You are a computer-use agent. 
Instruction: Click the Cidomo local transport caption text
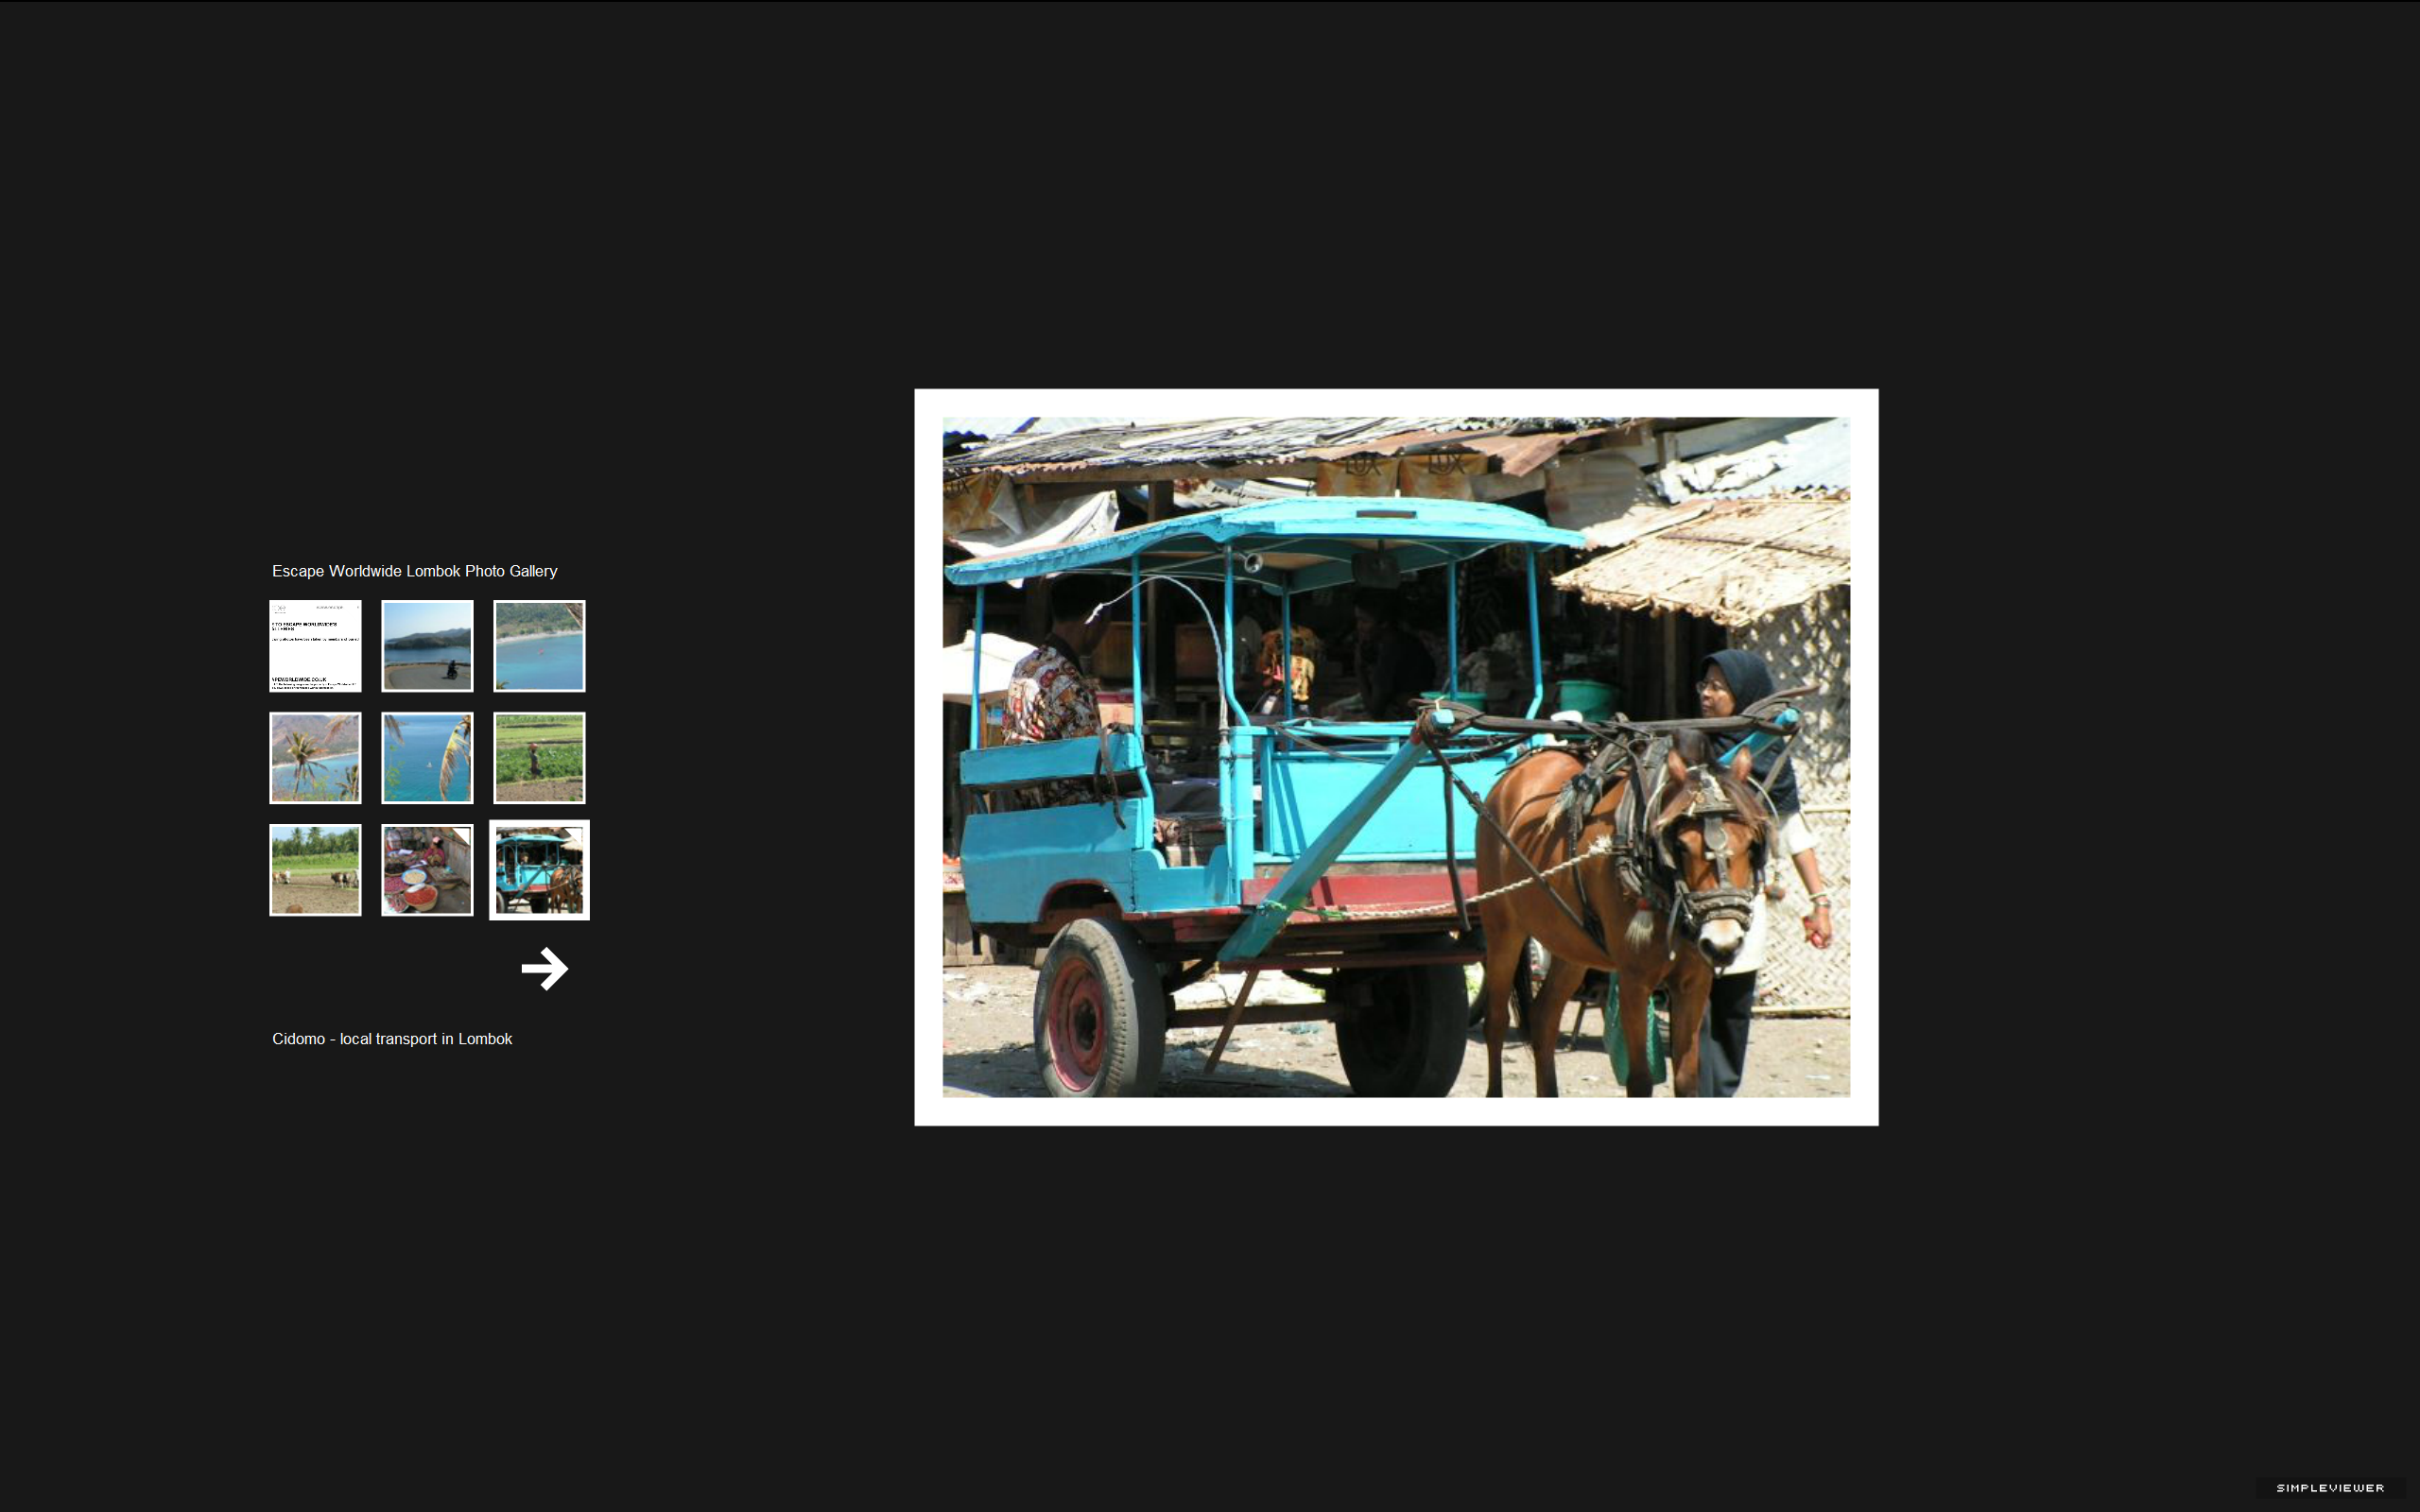392,1039
